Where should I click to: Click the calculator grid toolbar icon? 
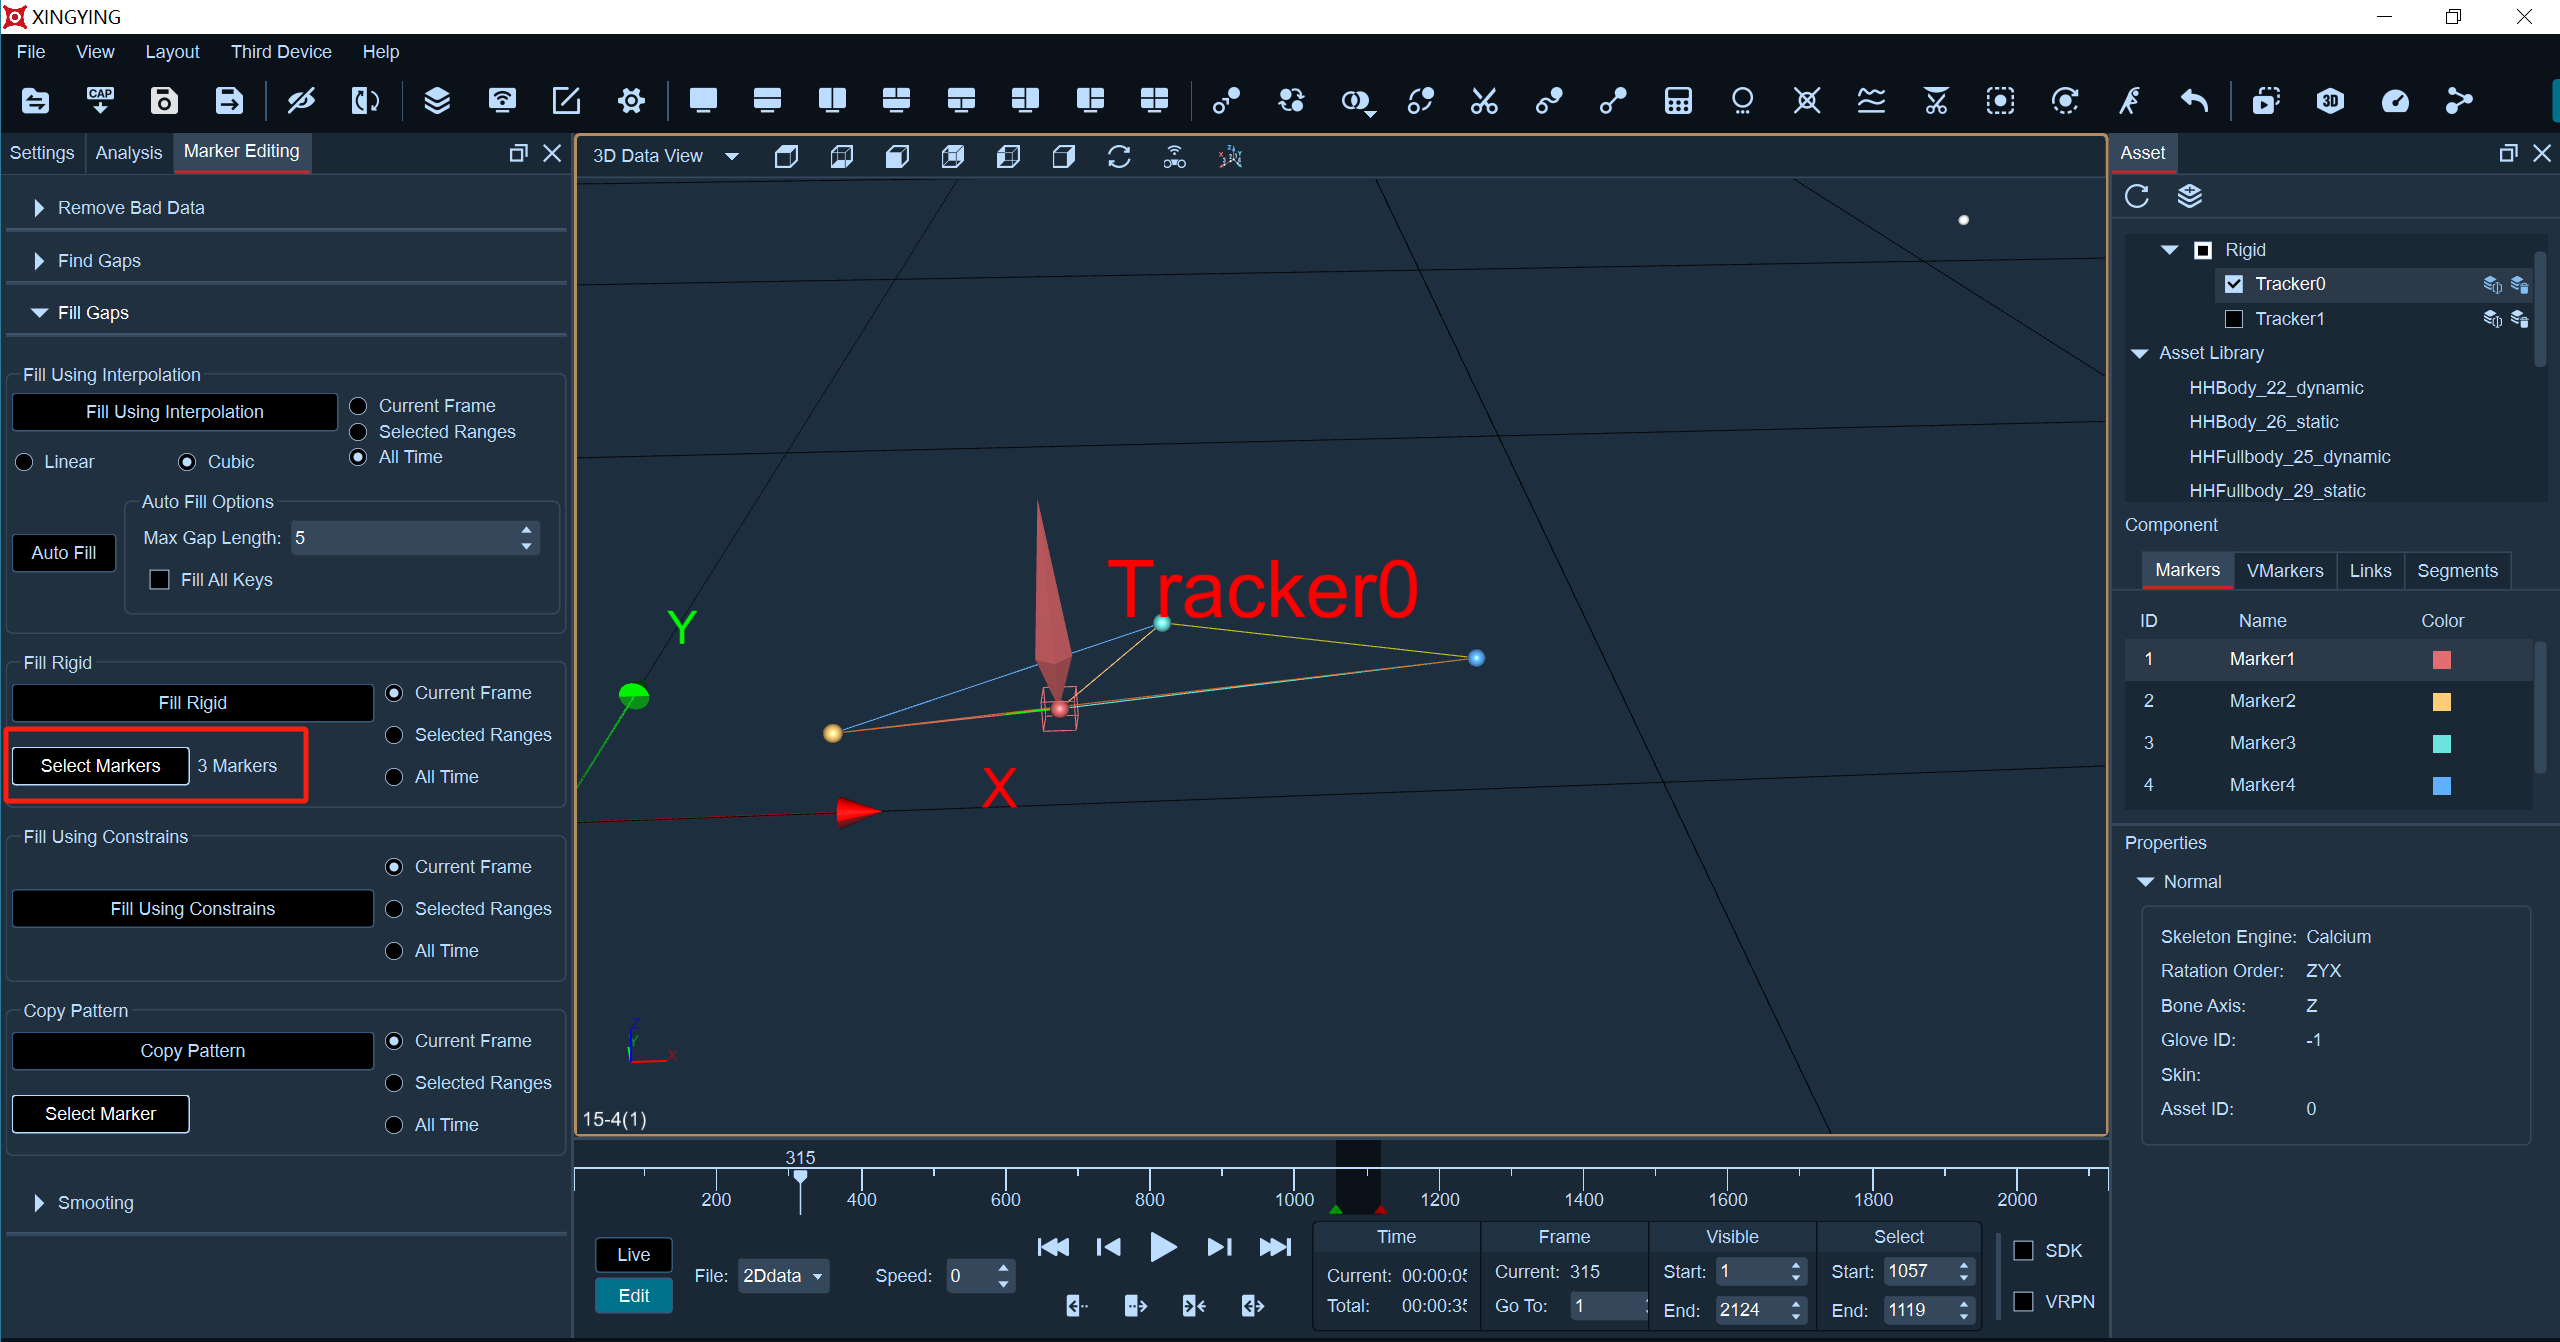(1678, 100)
